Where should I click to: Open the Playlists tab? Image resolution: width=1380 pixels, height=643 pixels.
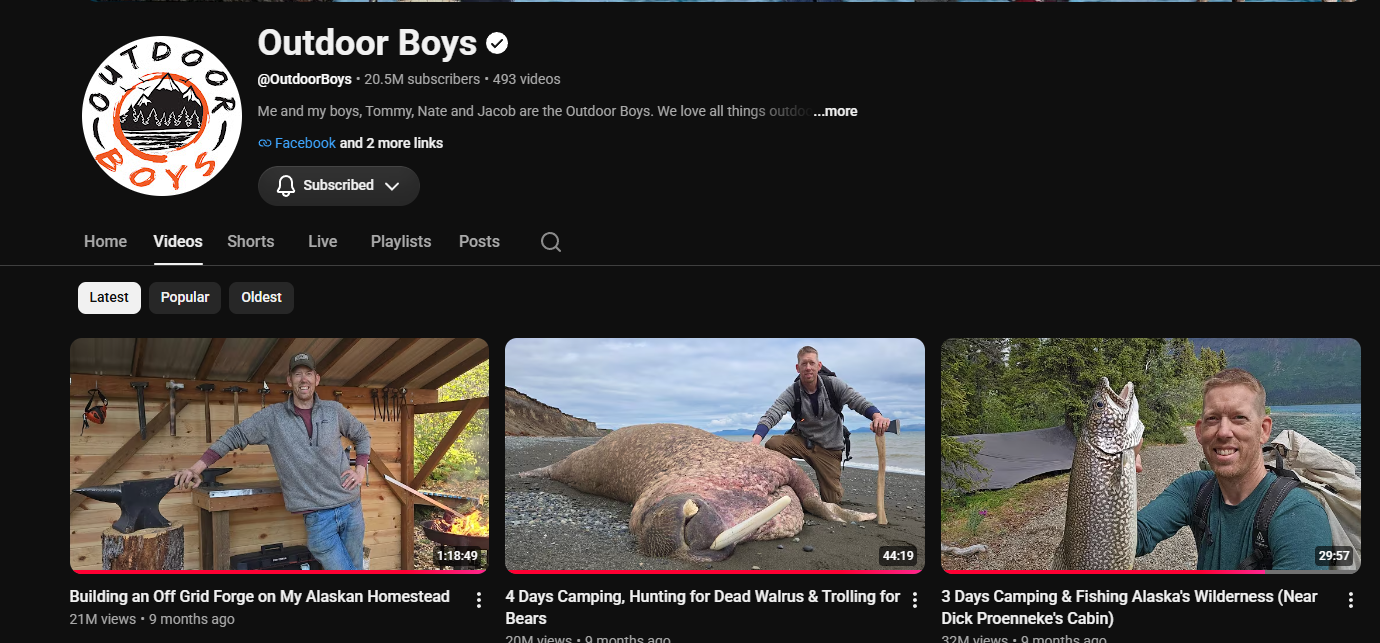coord(401,241)
